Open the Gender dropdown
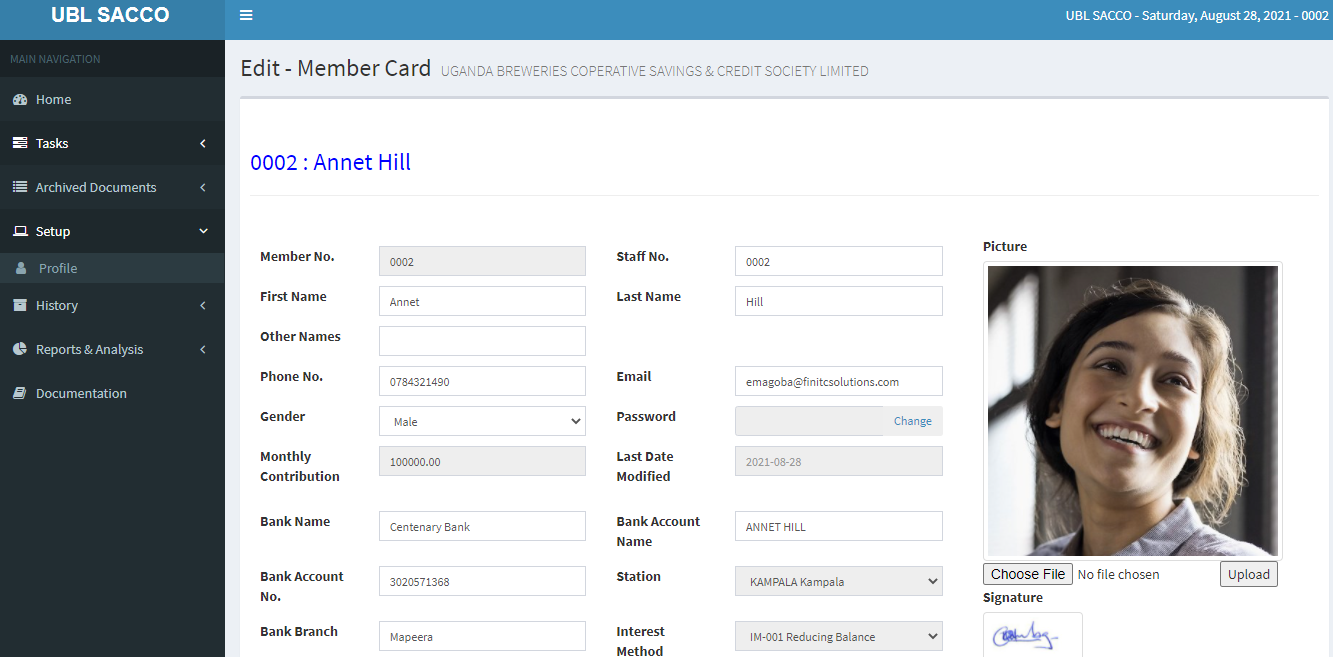Screen dimensions: 1333x657 (482, 422)
